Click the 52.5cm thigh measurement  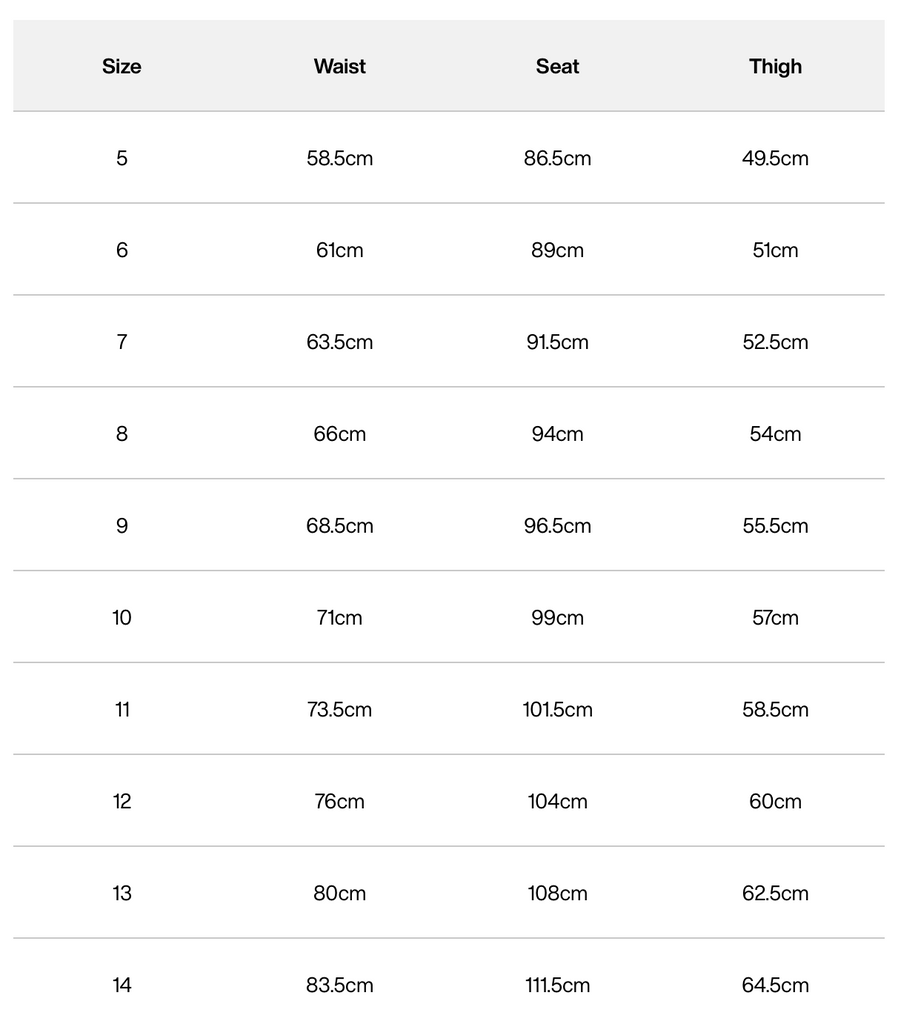pos(775,342)
